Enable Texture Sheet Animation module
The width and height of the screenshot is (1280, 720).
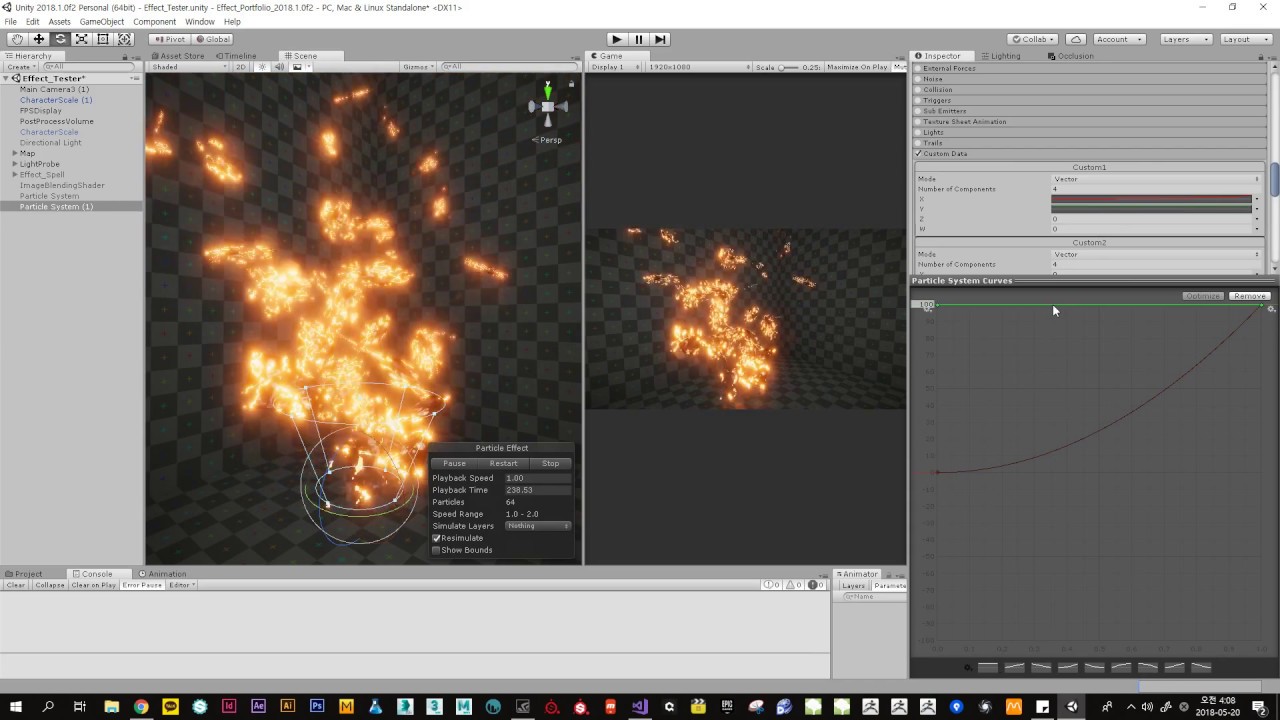[918, 122]
